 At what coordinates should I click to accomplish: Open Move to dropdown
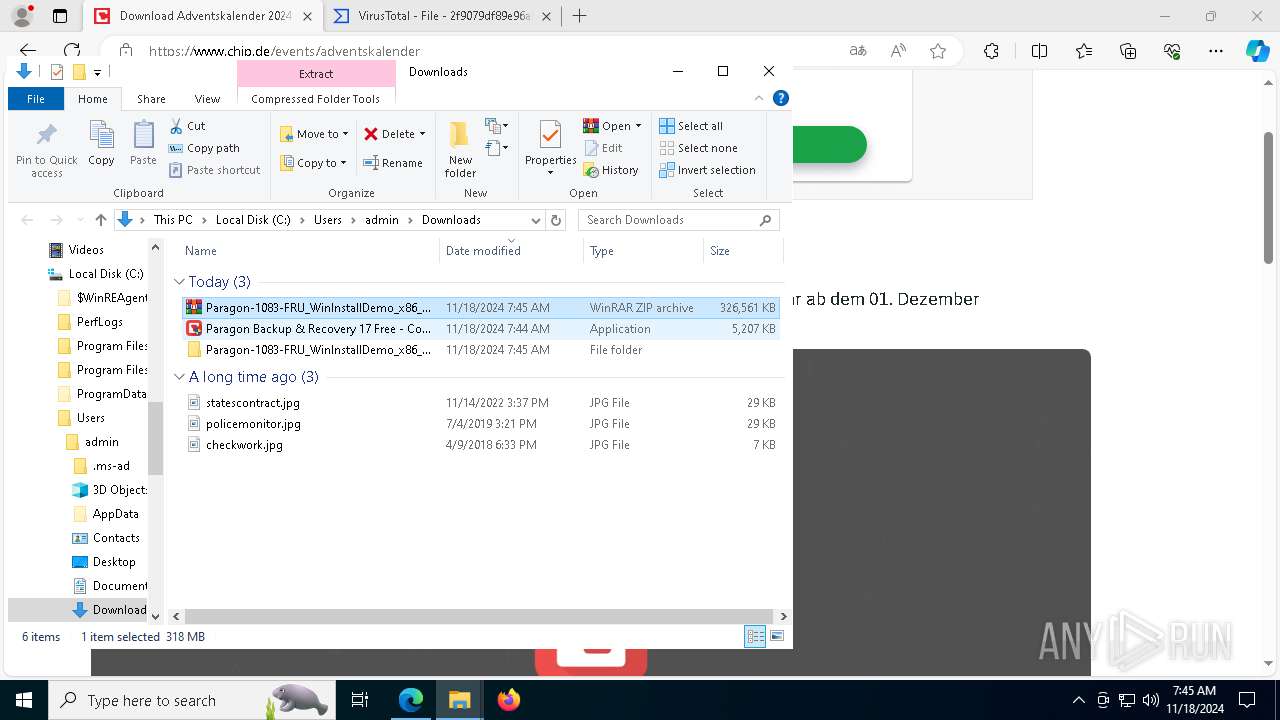tap(315, 134)
